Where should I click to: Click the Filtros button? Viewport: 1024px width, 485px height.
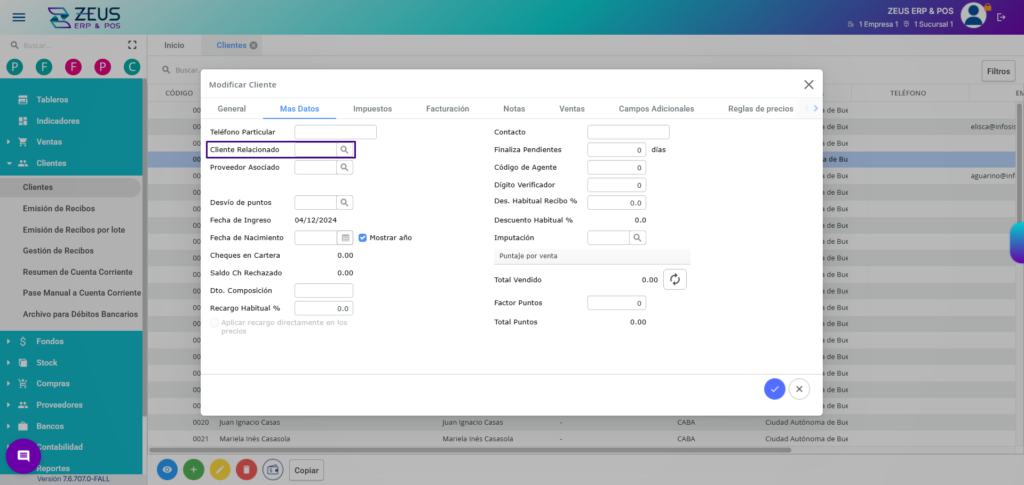[998, 71]
